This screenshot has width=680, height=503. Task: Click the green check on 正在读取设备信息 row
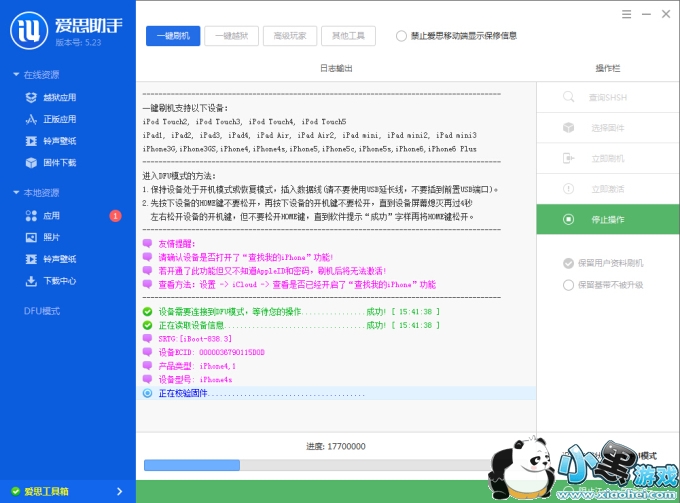(147, 325)
